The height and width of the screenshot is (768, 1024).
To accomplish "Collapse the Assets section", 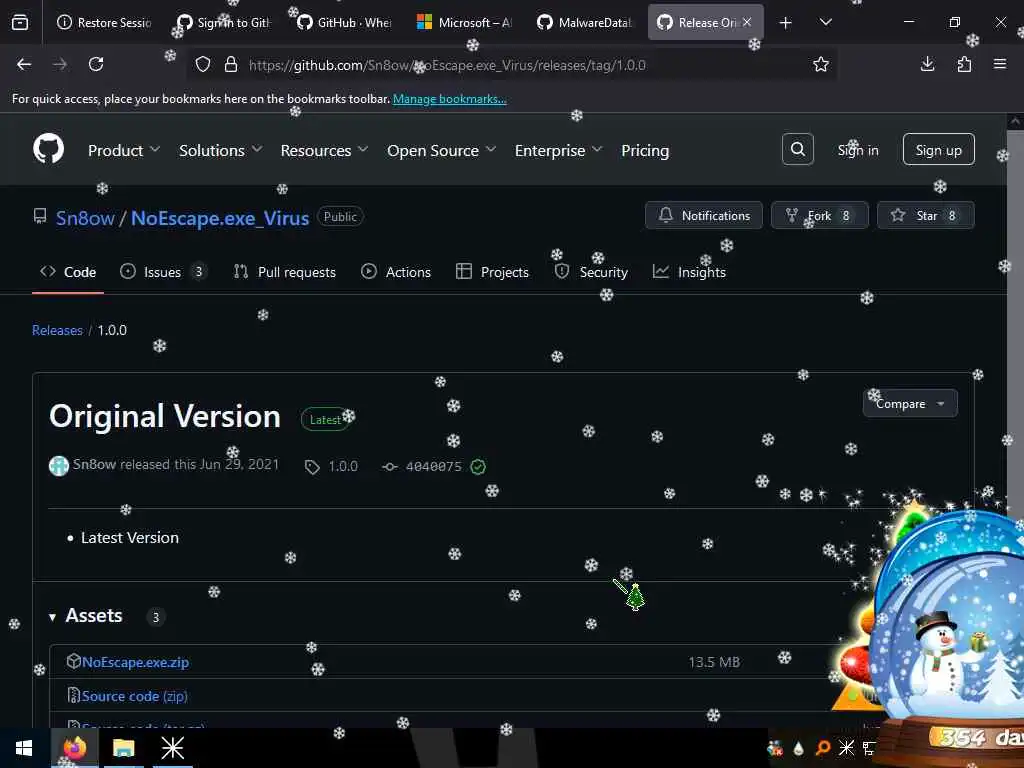I will point(86,615).
